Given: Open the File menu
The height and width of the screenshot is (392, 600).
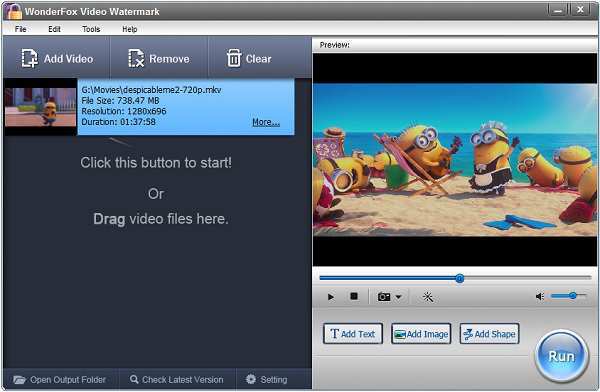Looking at the screenshot, I should [x=20, y=29].
